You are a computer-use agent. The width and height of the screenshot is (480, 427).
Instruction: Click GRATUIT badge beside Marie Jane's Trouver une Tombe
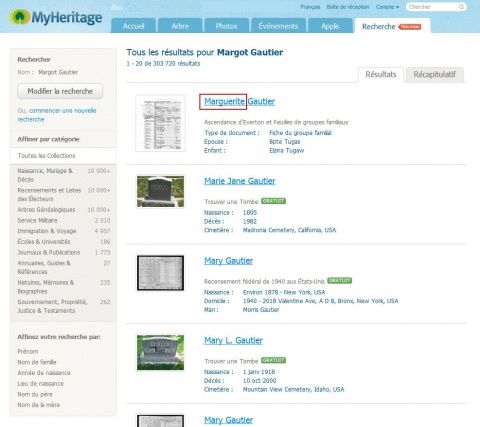pyautogui.click(x=273, y=201)
